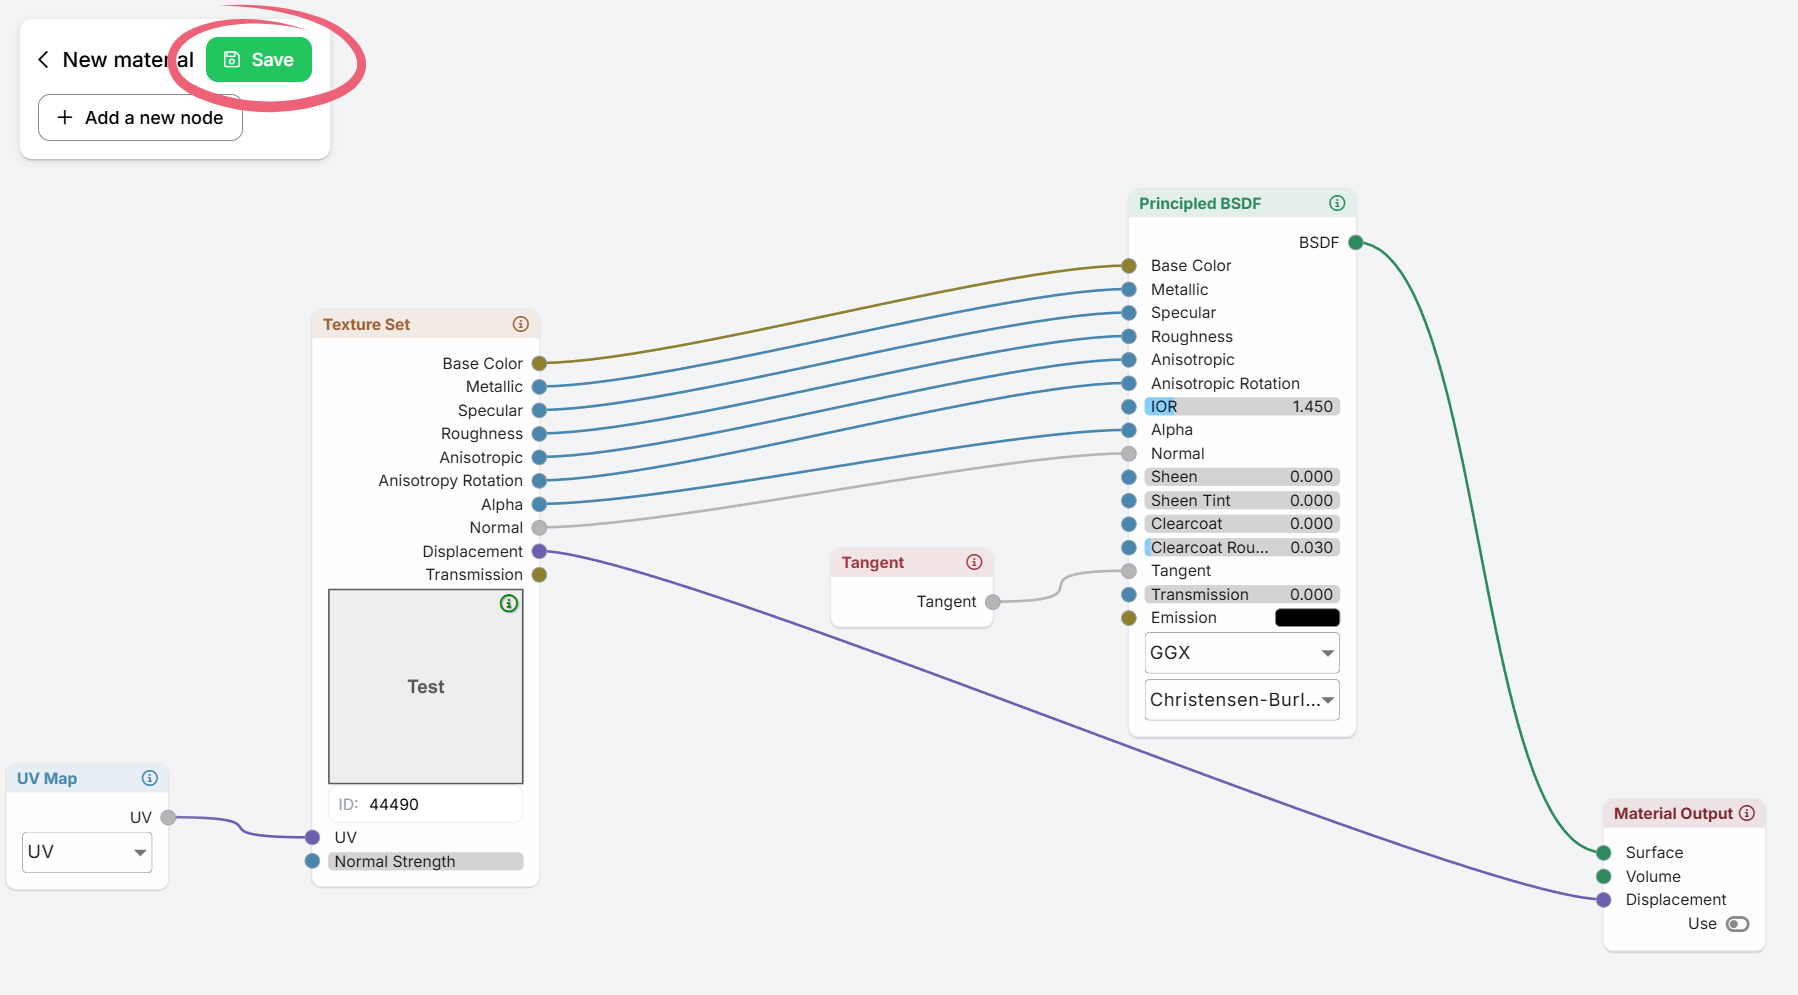This screenshot has width=1798, height=995.
Task: Click Displacement output socket on Texture Set
Action: 539,551
